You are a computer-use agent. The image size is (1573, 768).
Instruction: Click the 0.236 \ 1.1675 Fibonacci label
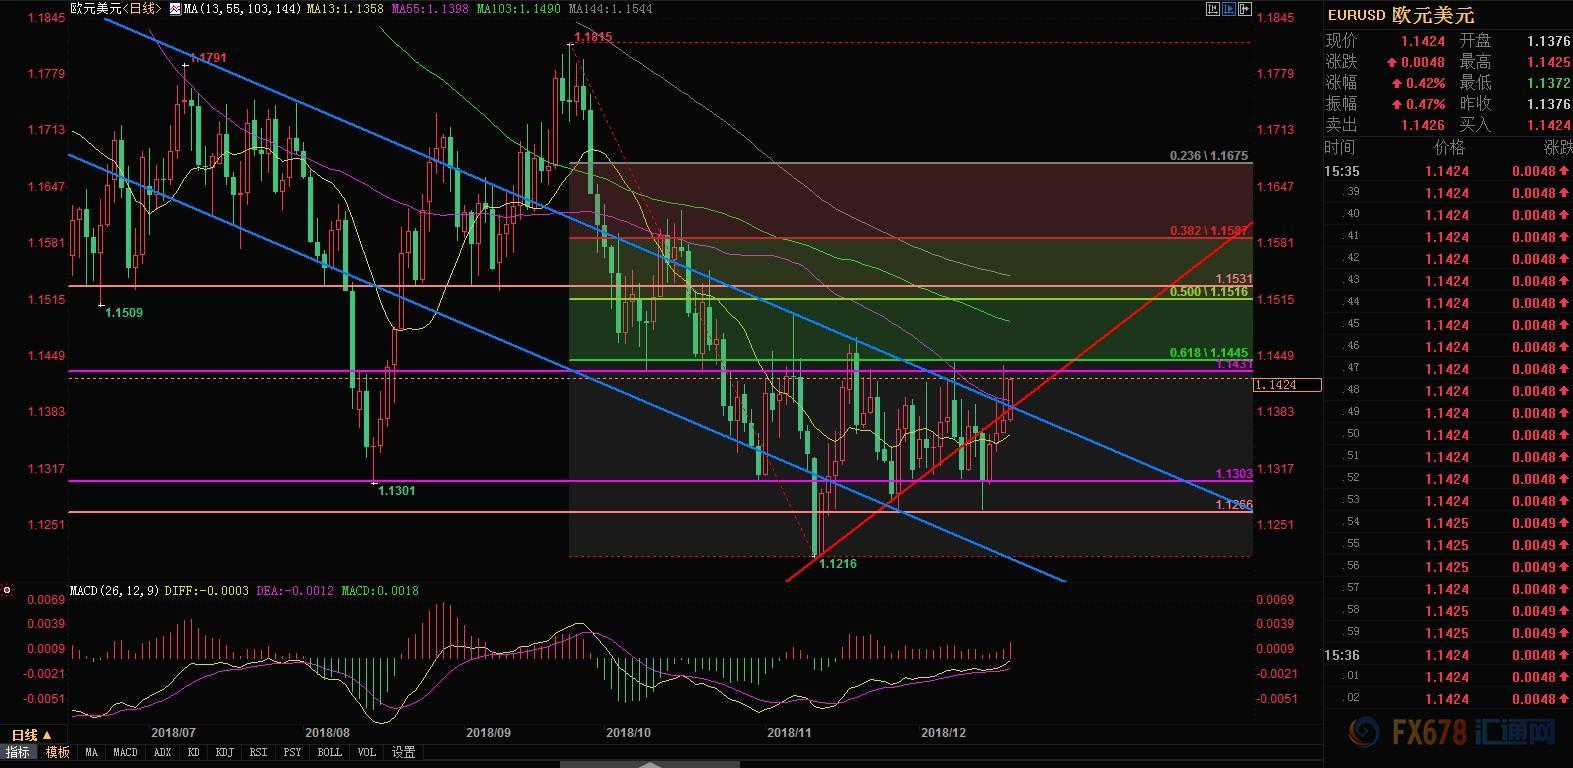(x=1209, y=156)
